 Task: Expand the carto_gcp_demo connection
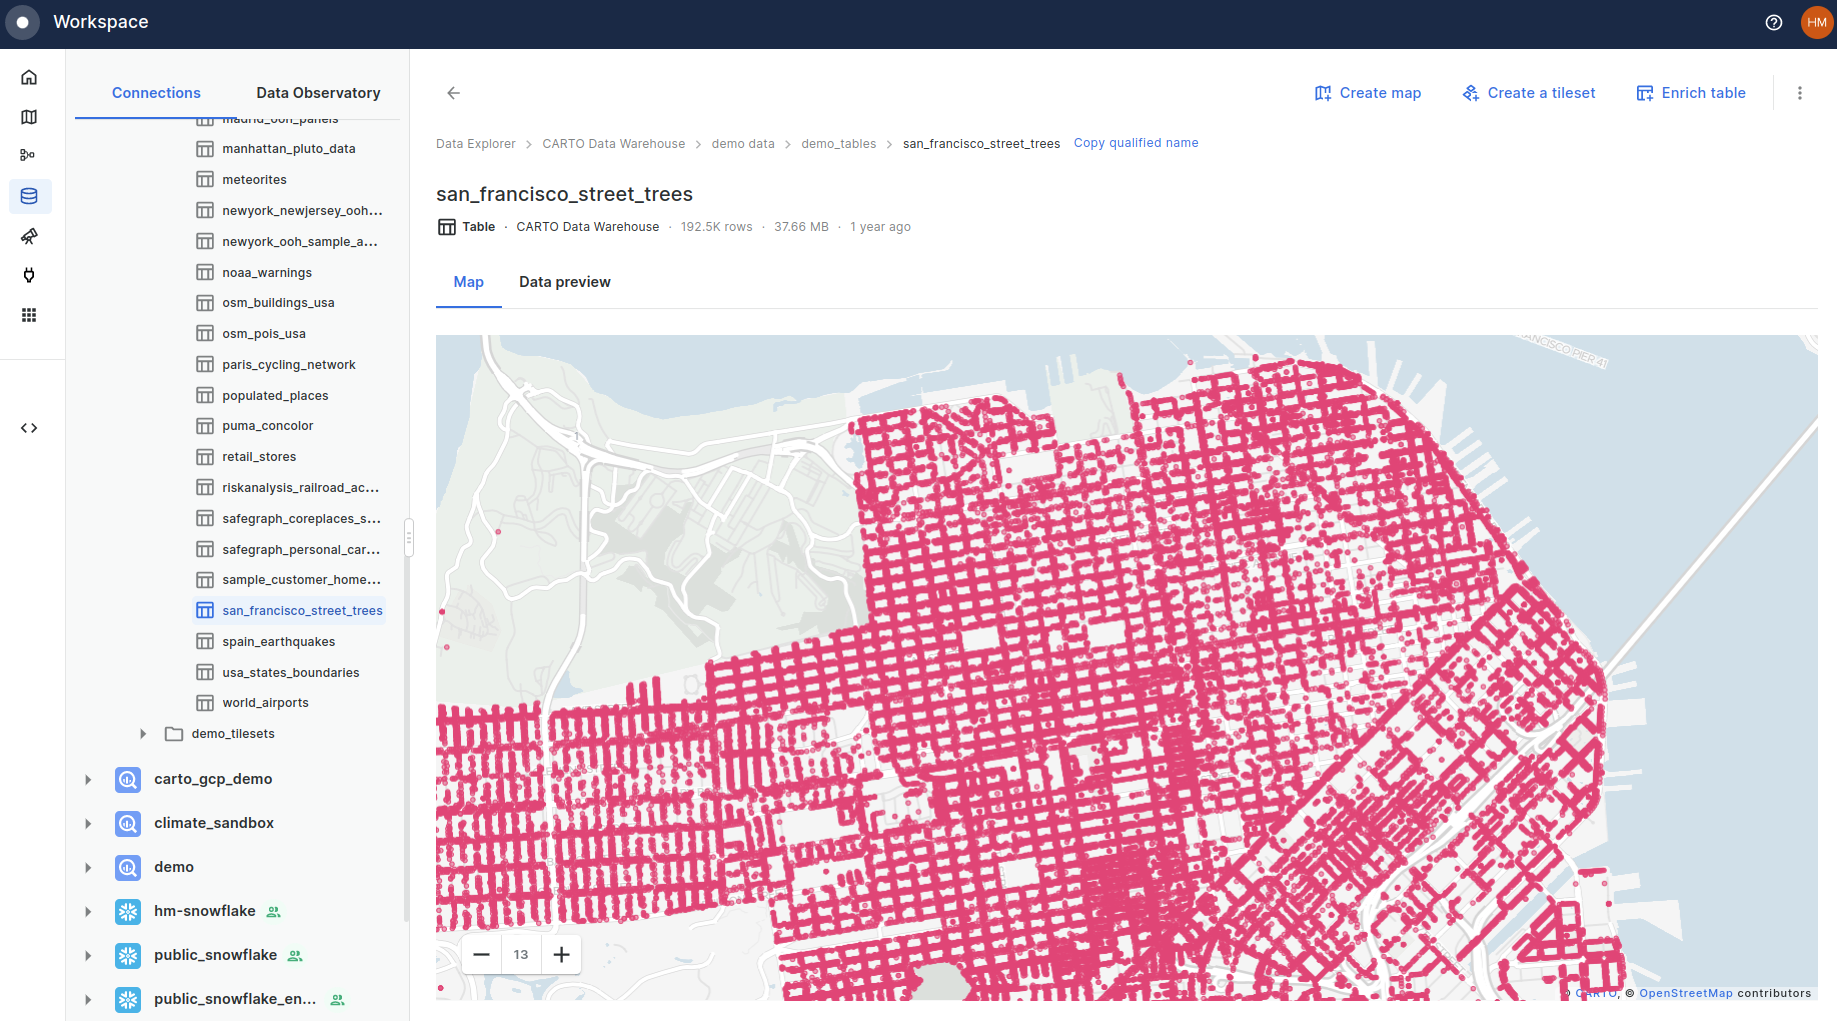(x=88, y=779)
